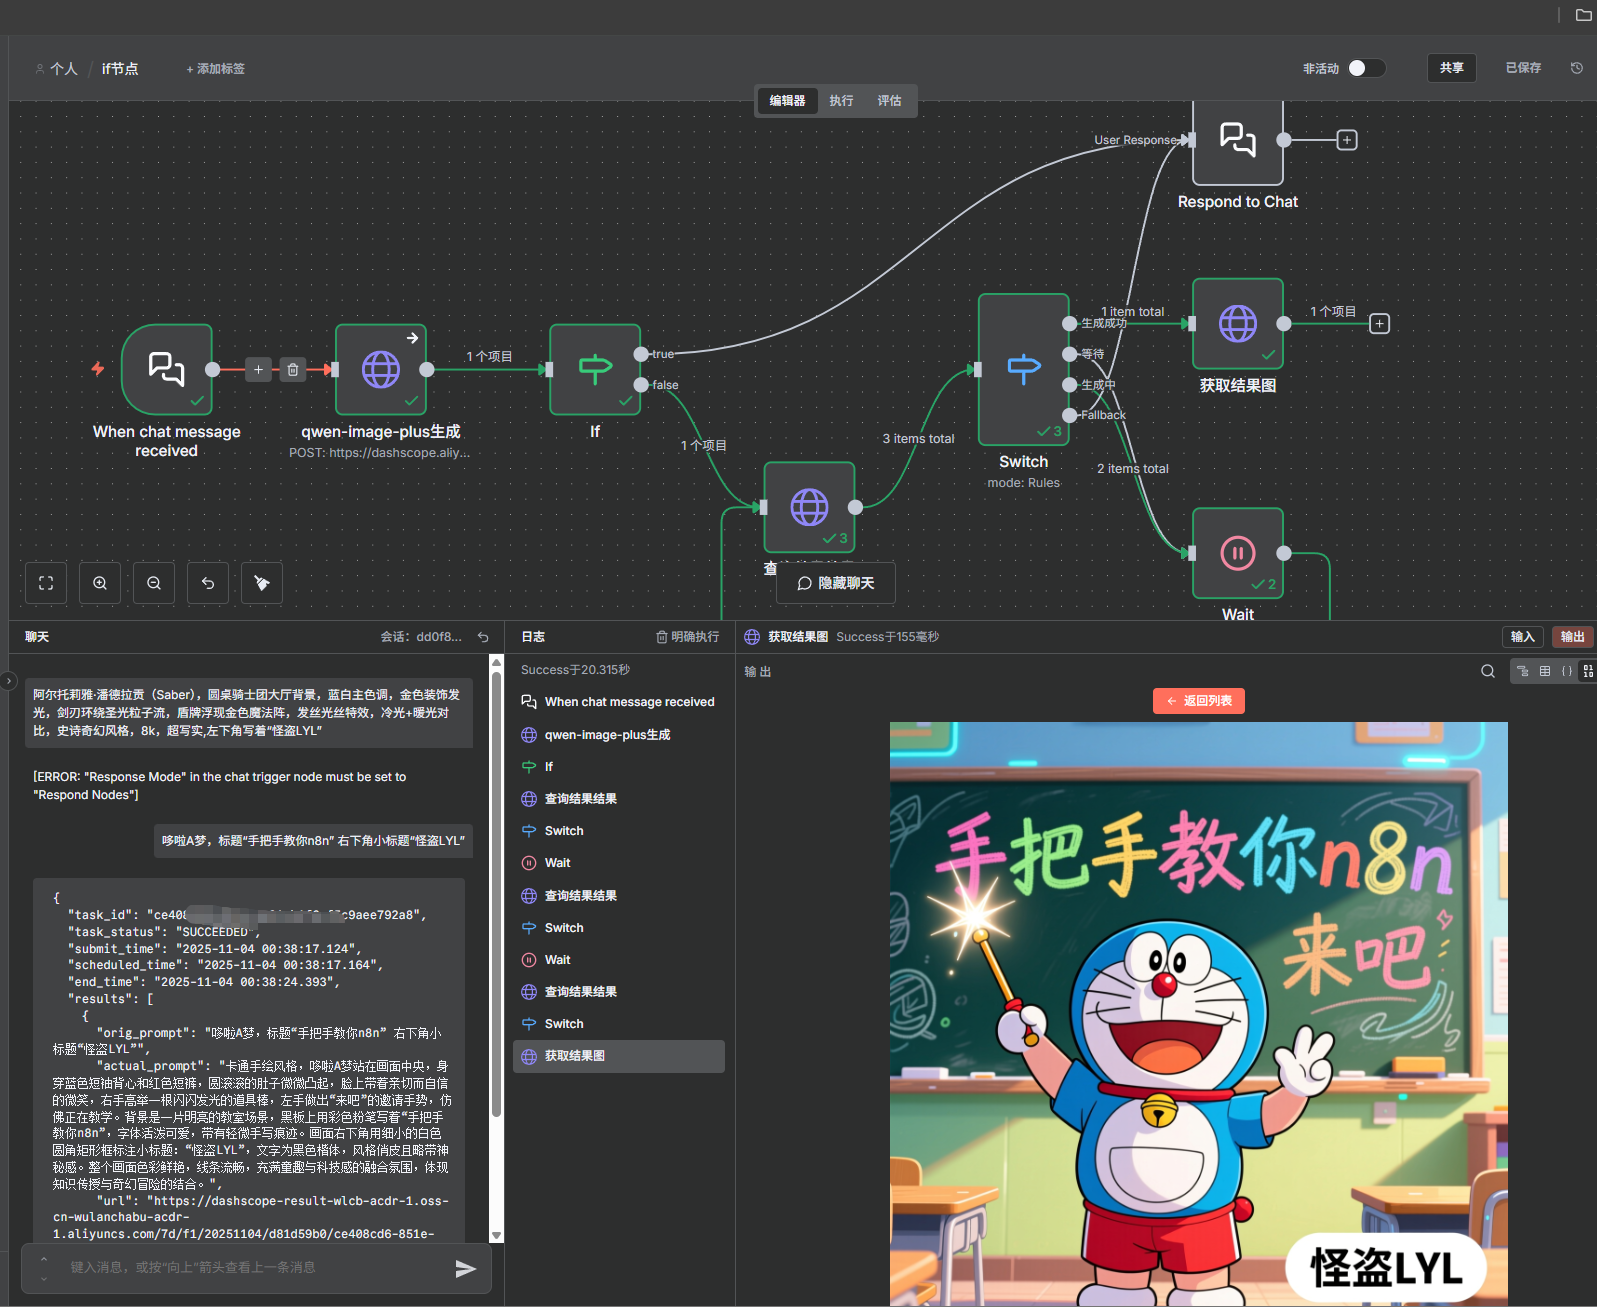This screenshot has height=1307, width=1597.
Task: Add node after 获取结果图 output
Action: tap(1379, 323)
